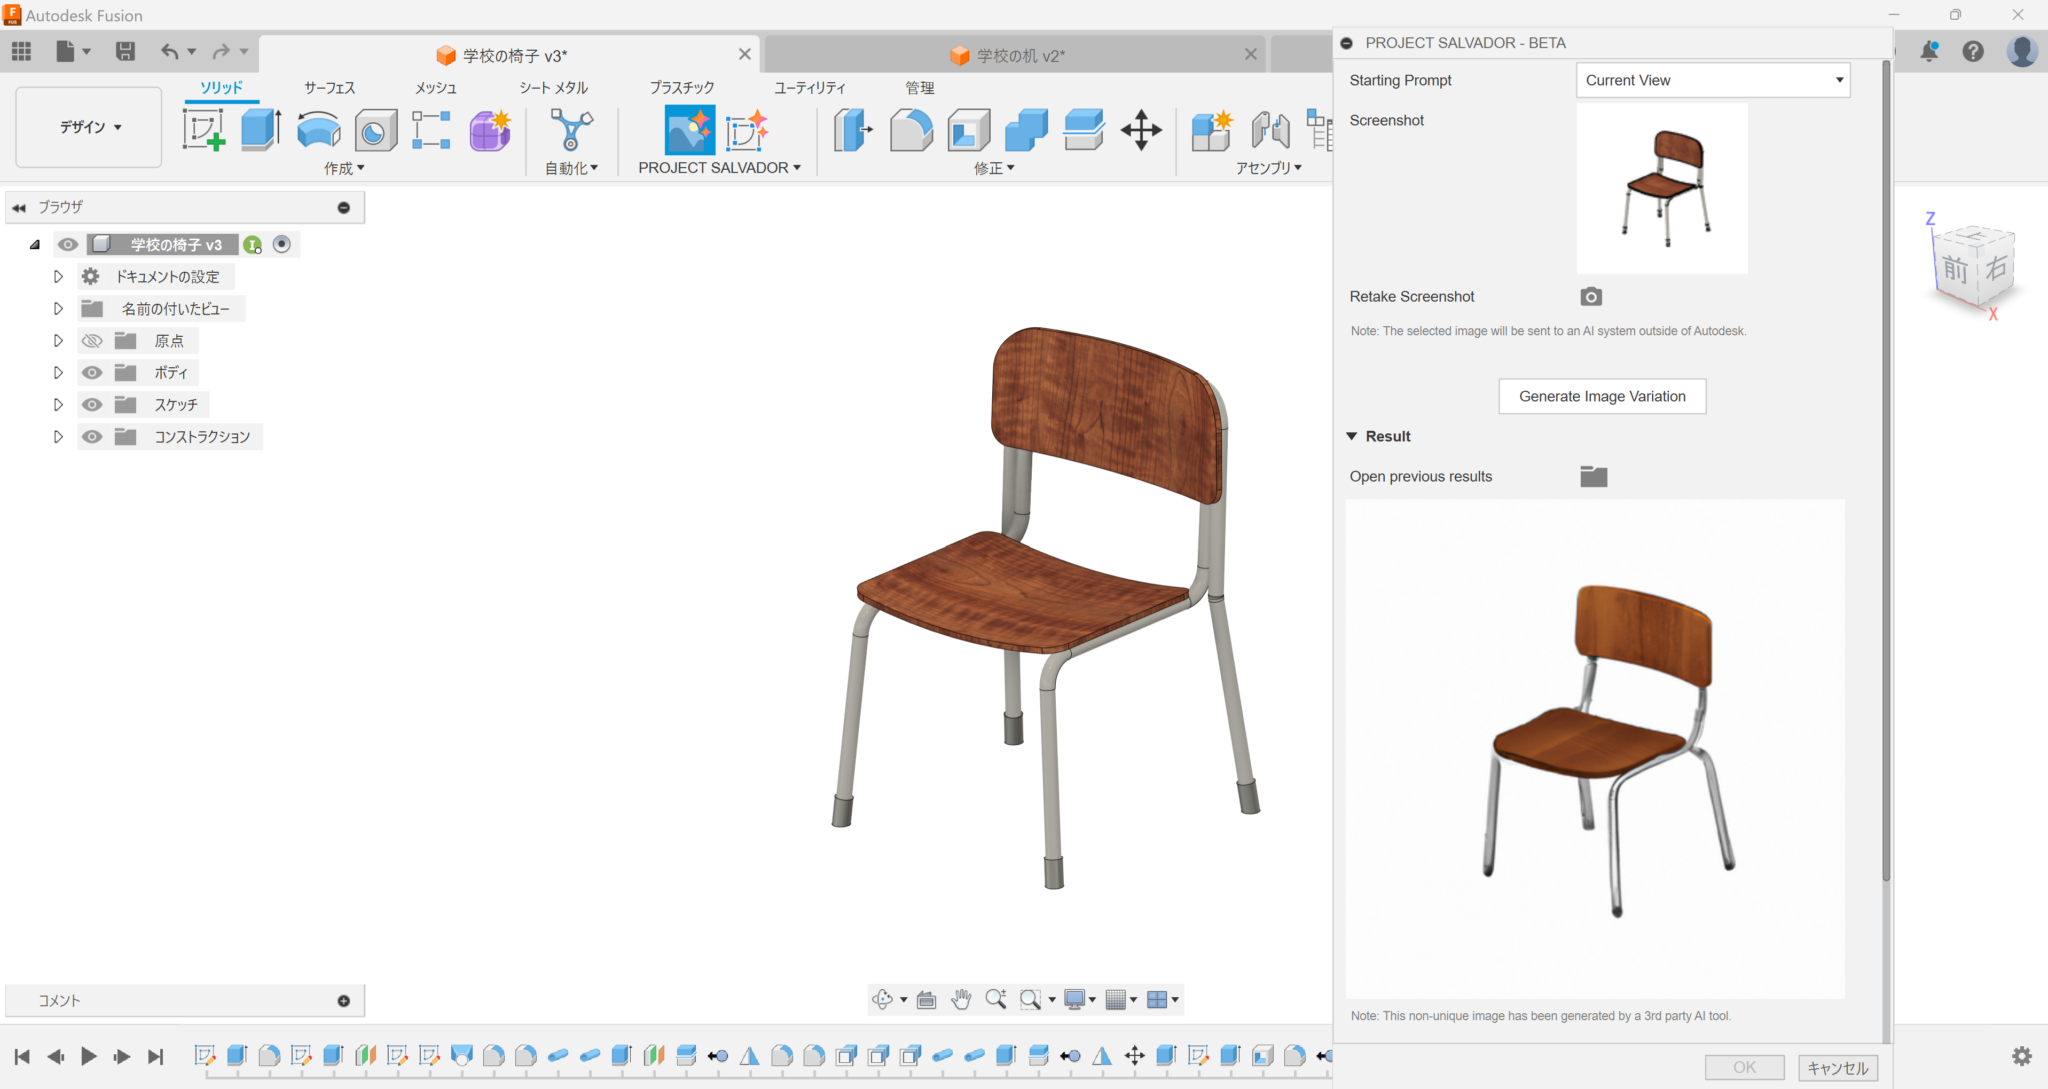Open the Extrude tool

[260, 130]
